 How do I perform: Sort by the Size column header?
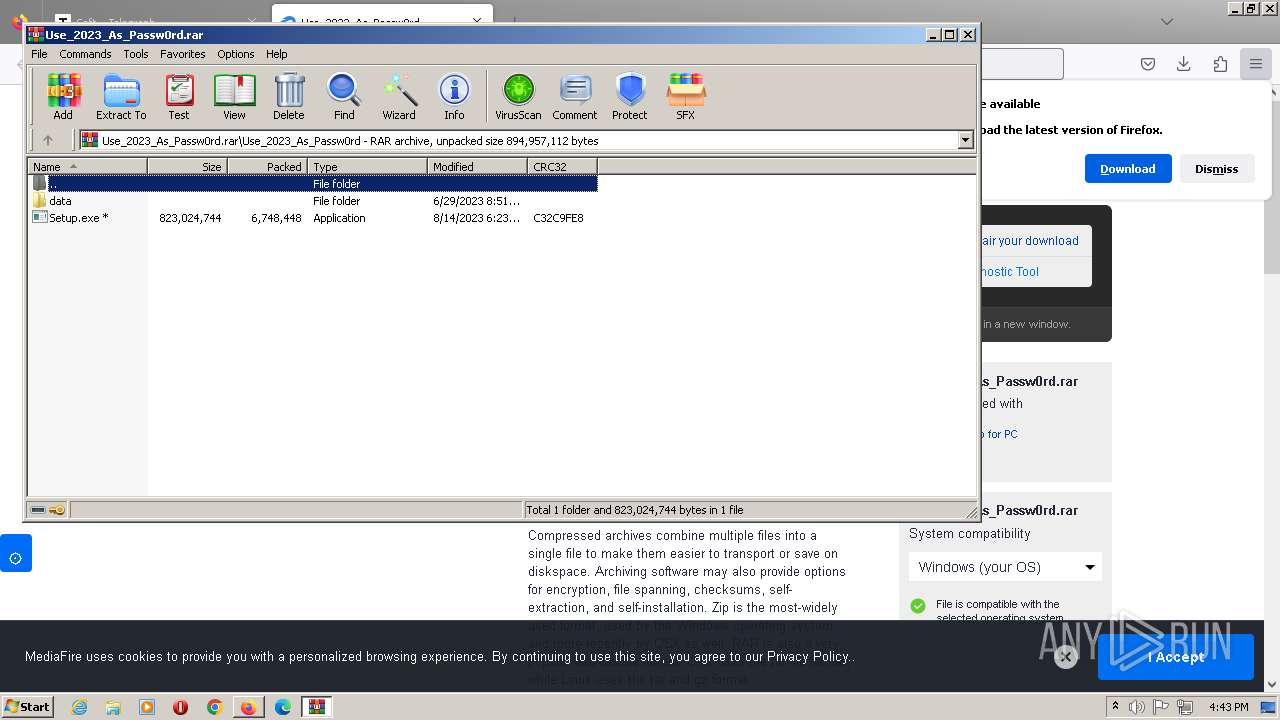(188, 166)
